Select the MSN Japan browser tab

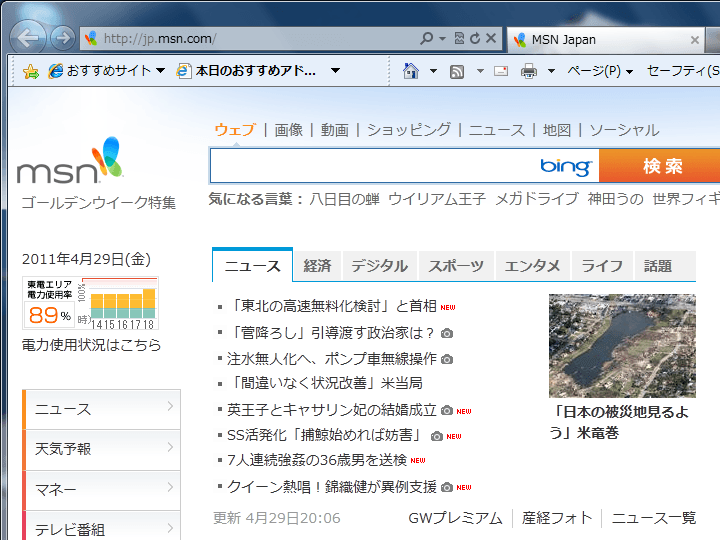point(606,40)
